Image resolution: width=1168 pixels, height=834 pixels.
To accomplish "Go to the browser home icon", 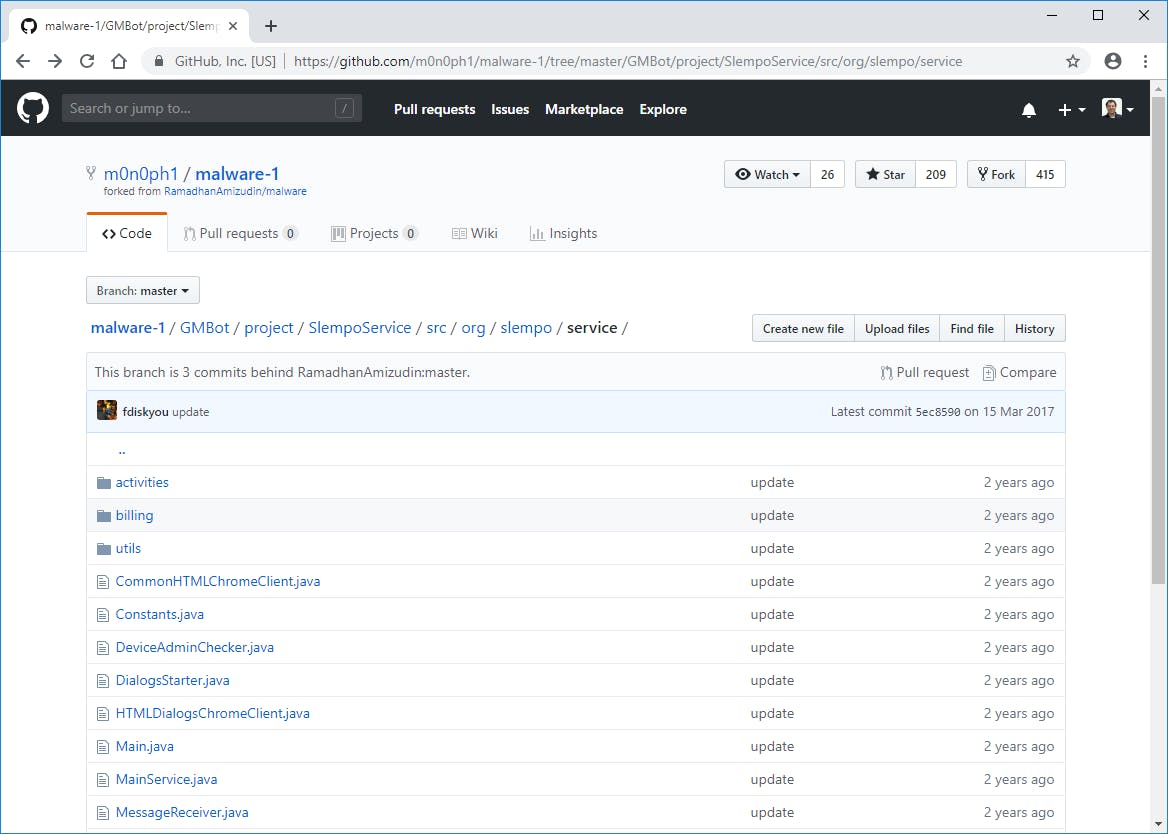I will [x=119, y=61].
